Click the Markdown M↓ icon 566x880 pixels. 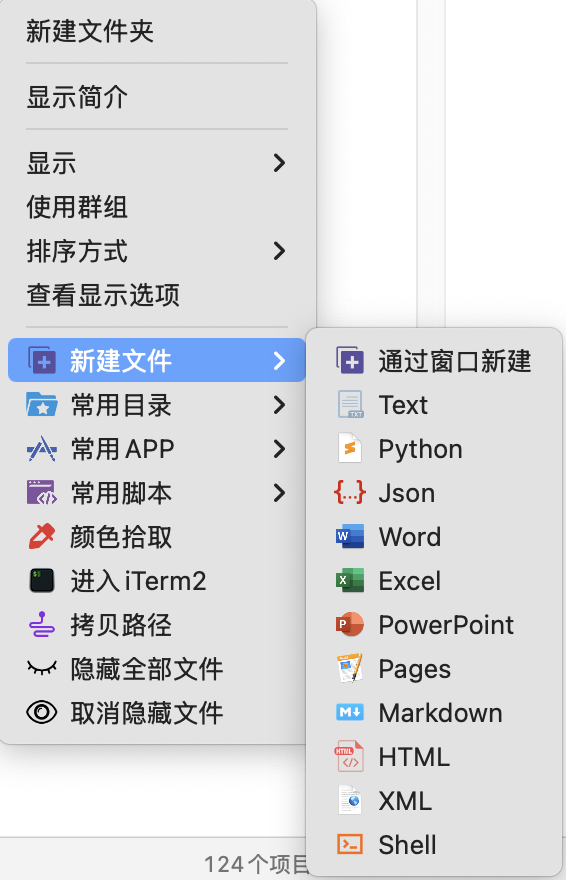point(350,713)
